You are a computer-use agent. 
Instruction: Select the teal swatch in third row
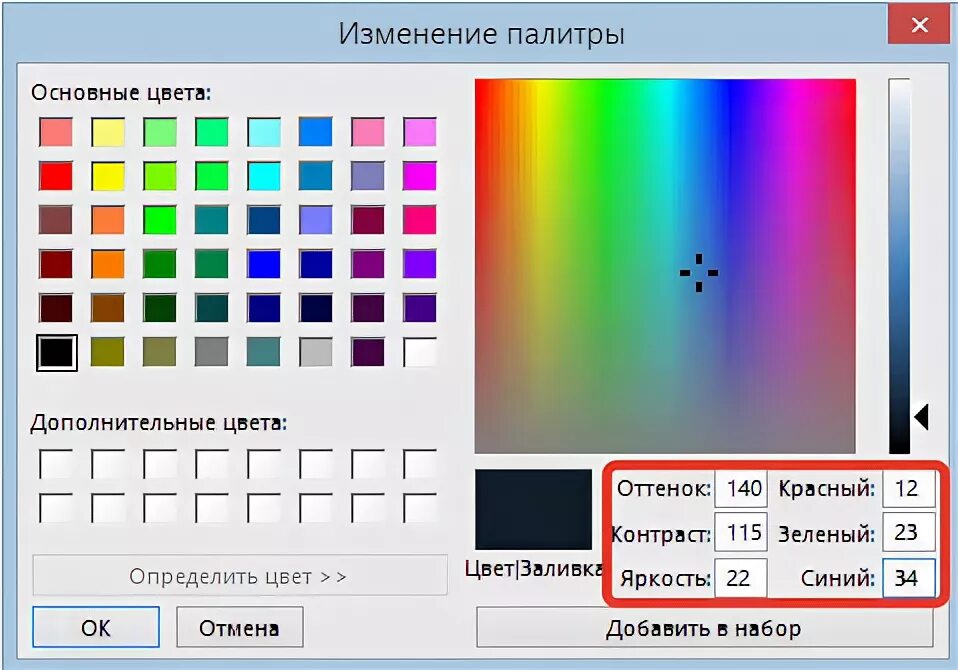click(212, 220)
